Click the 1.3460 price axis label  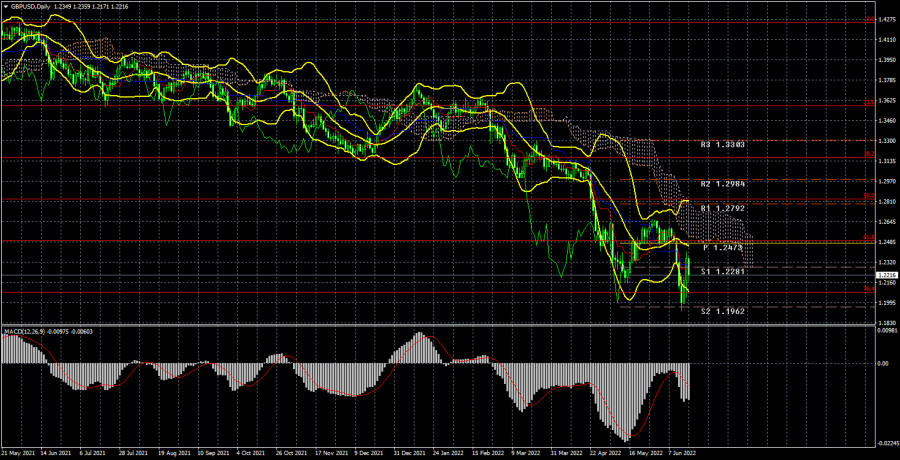click(887, 121)
